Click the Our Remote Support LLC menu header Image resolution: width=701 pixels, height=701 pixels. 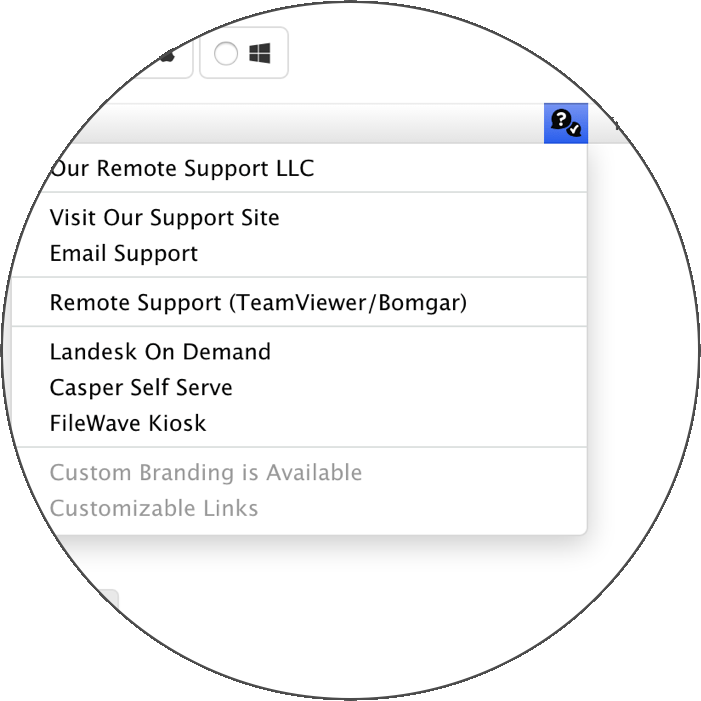[x=182, y=169]
